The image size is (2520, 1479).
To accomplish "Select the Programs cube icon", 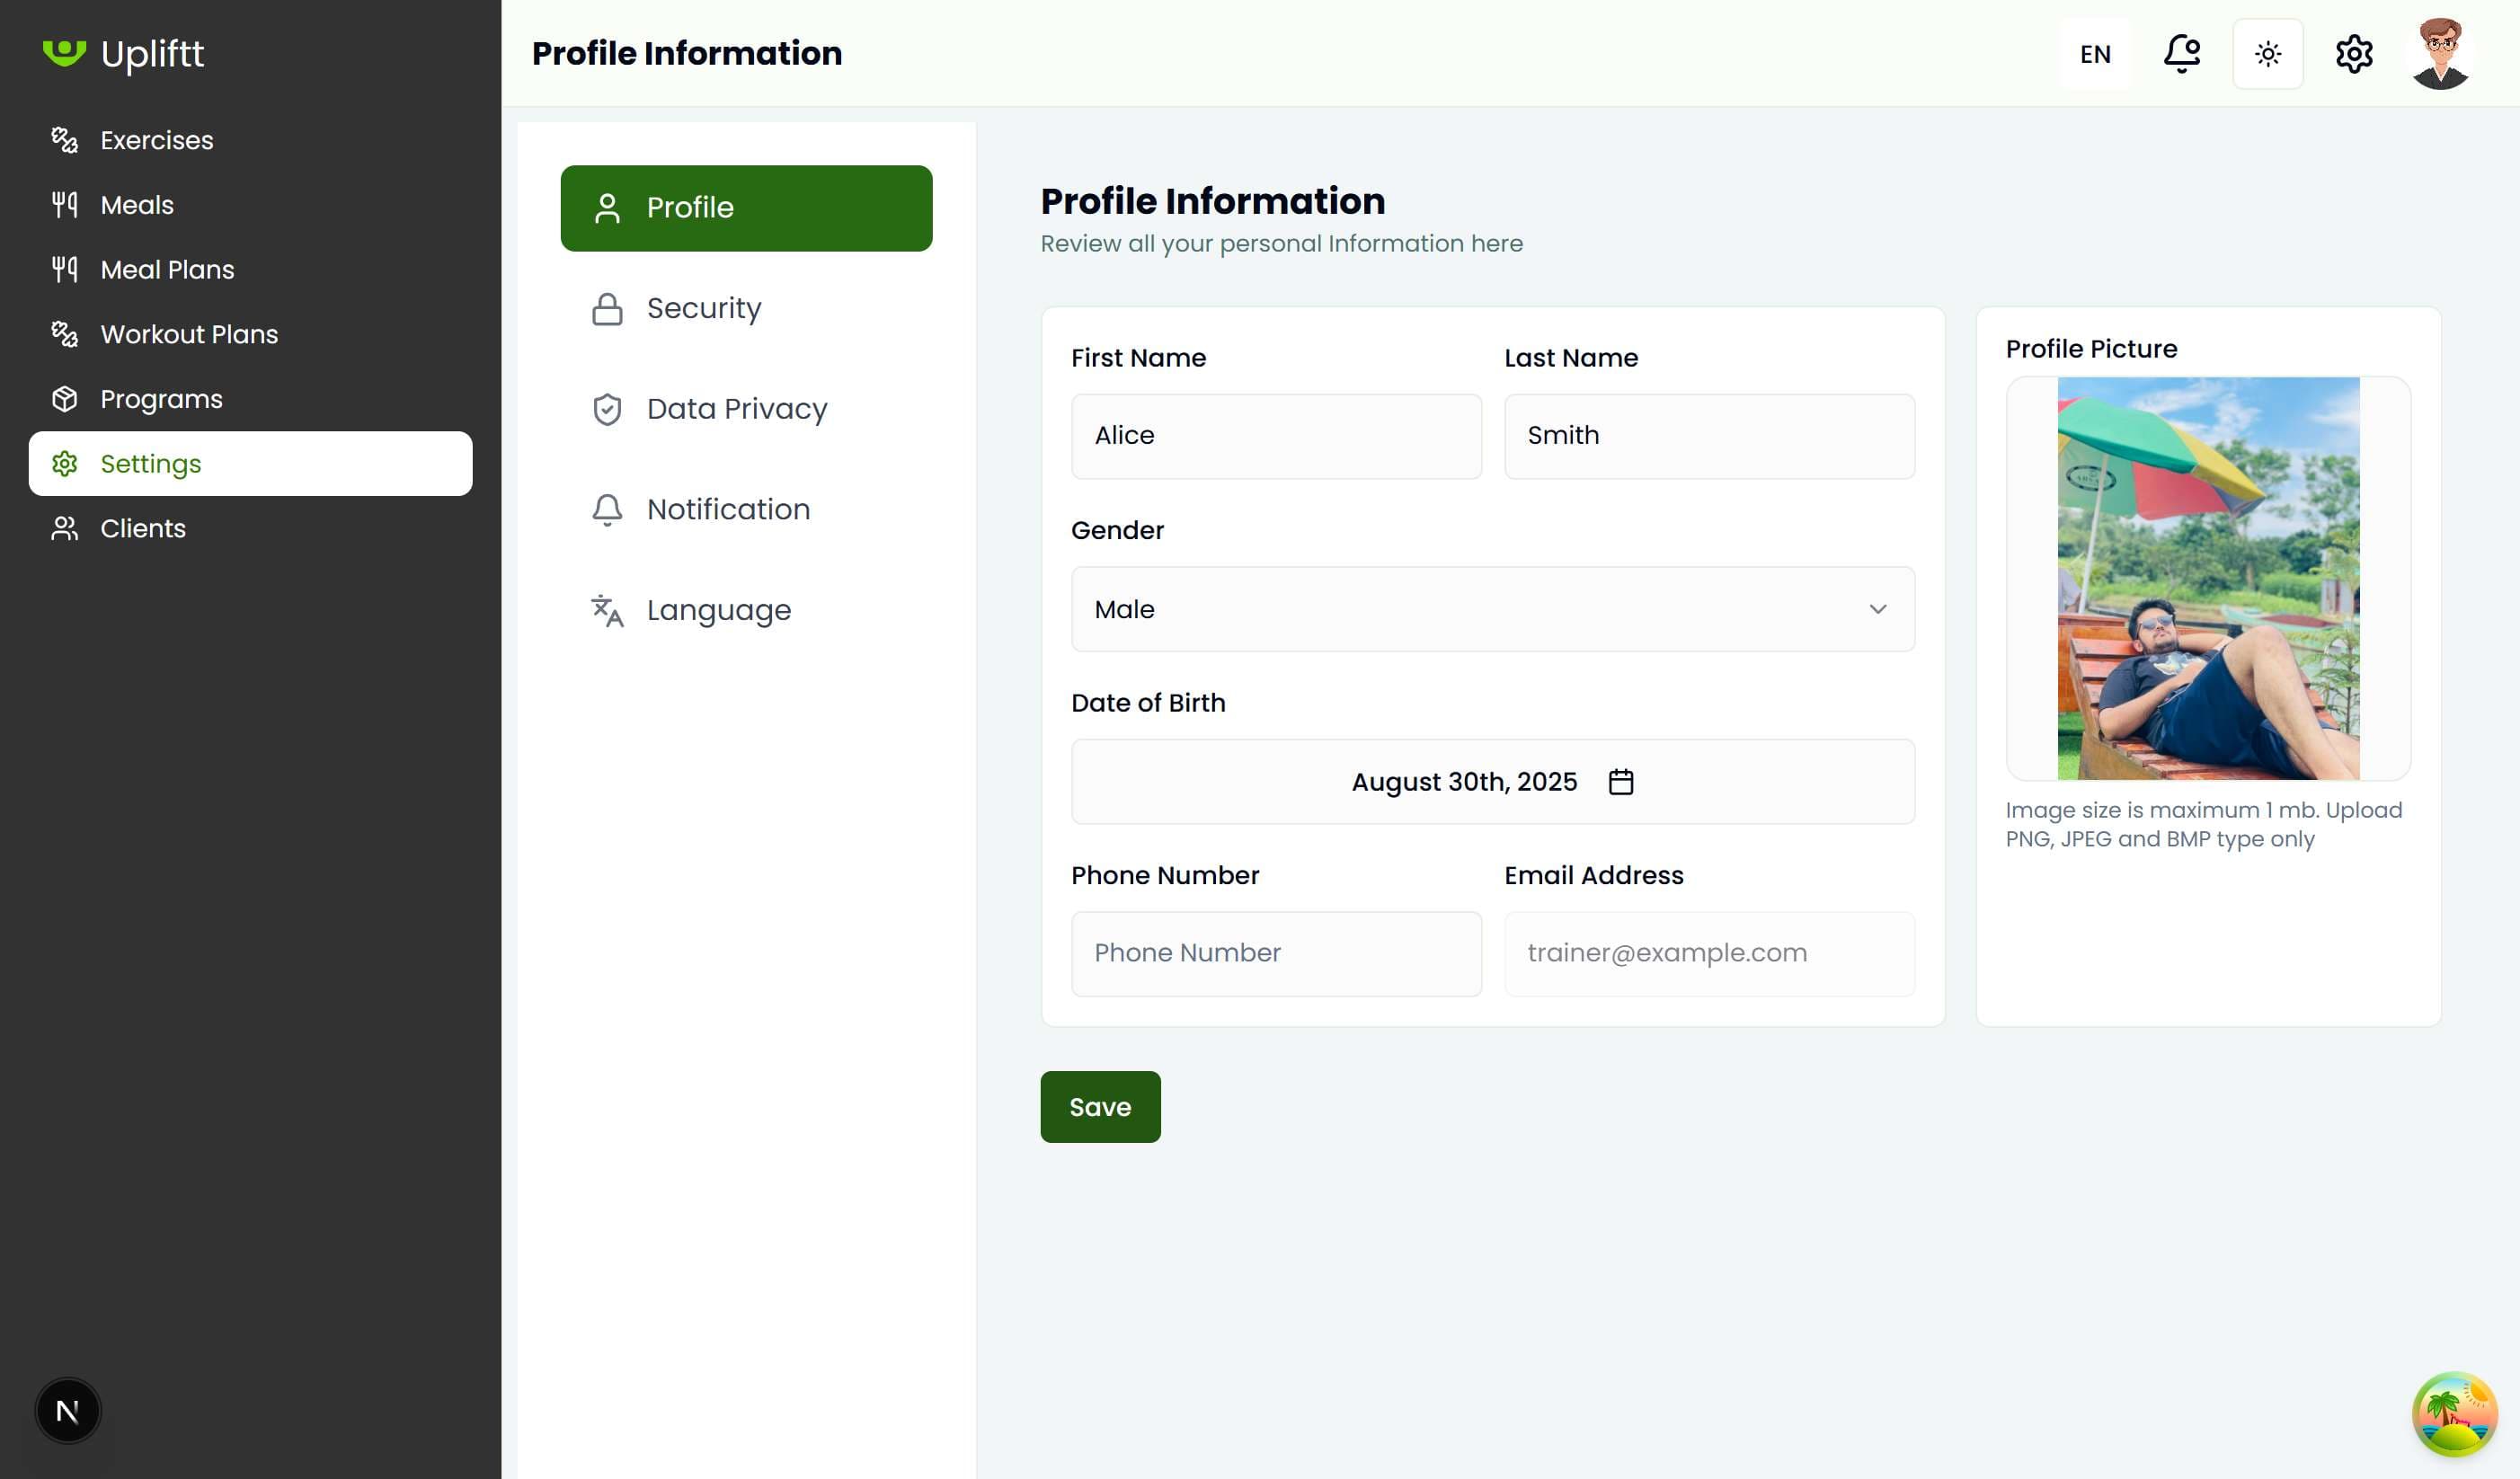I will pyautogui.click(x=64, y=398).
